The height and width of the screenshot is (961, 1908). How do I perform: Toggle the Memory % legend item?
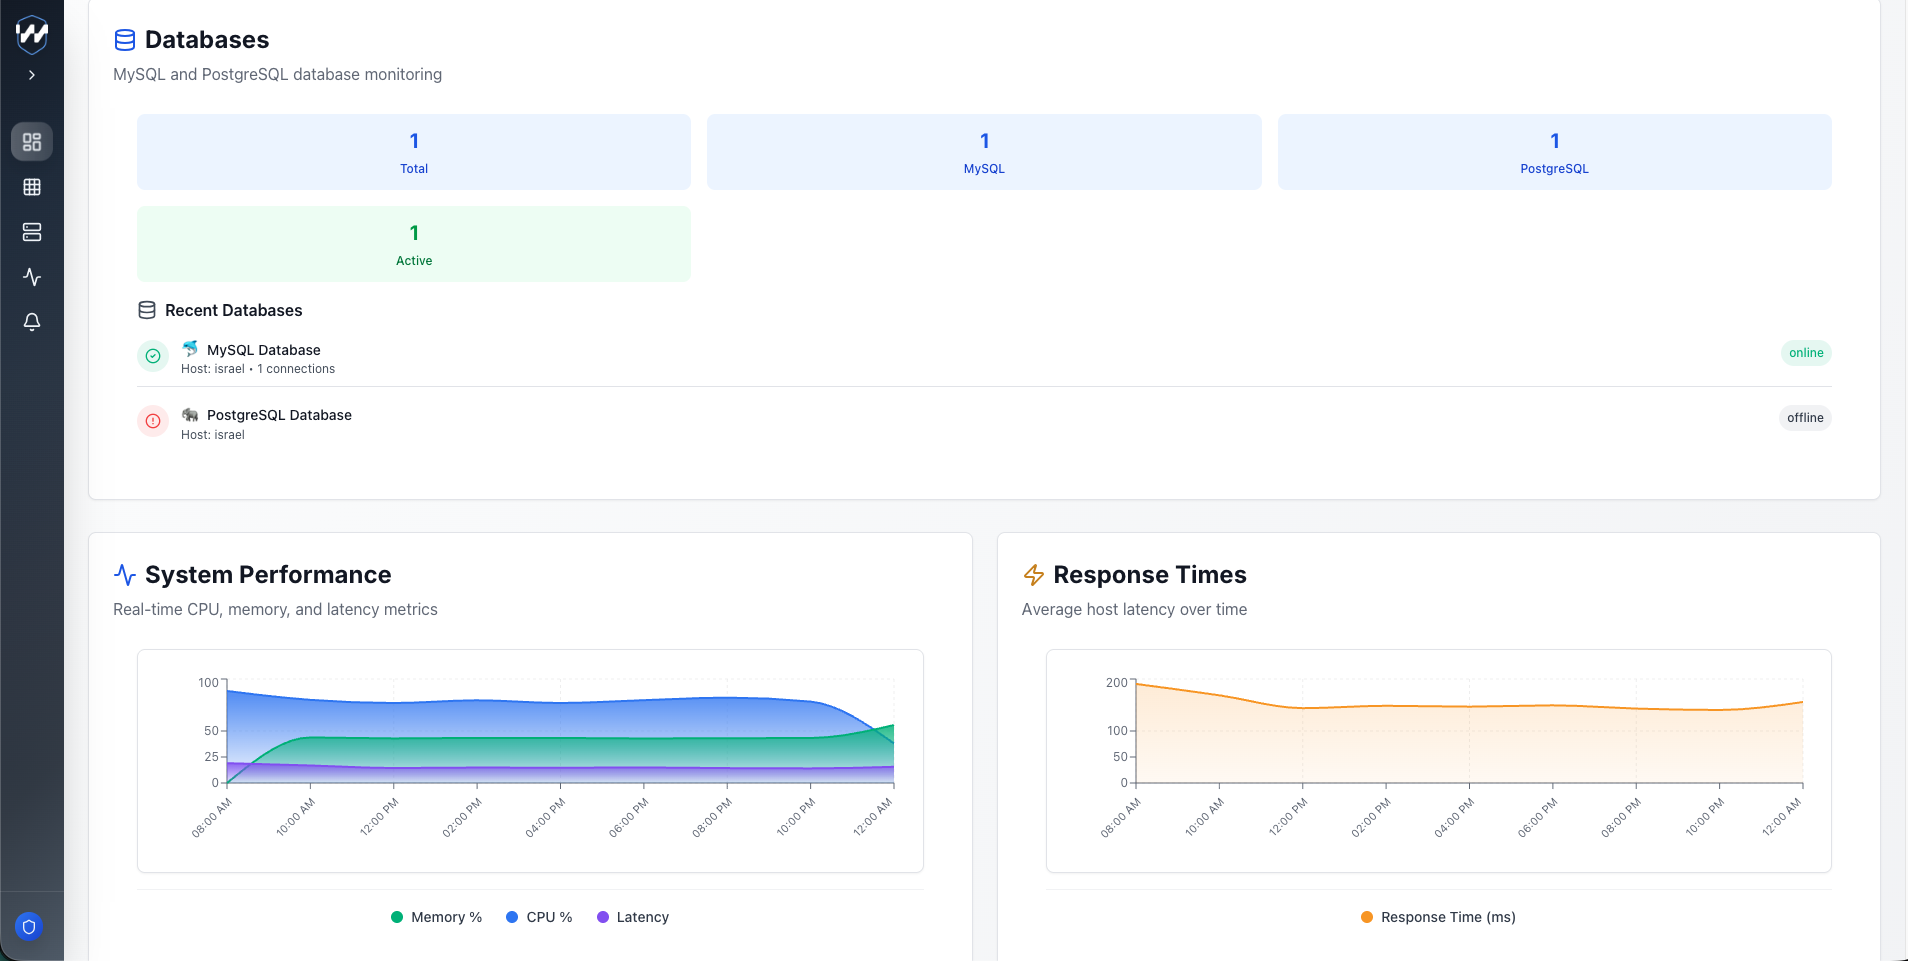[x=436, y=917]
